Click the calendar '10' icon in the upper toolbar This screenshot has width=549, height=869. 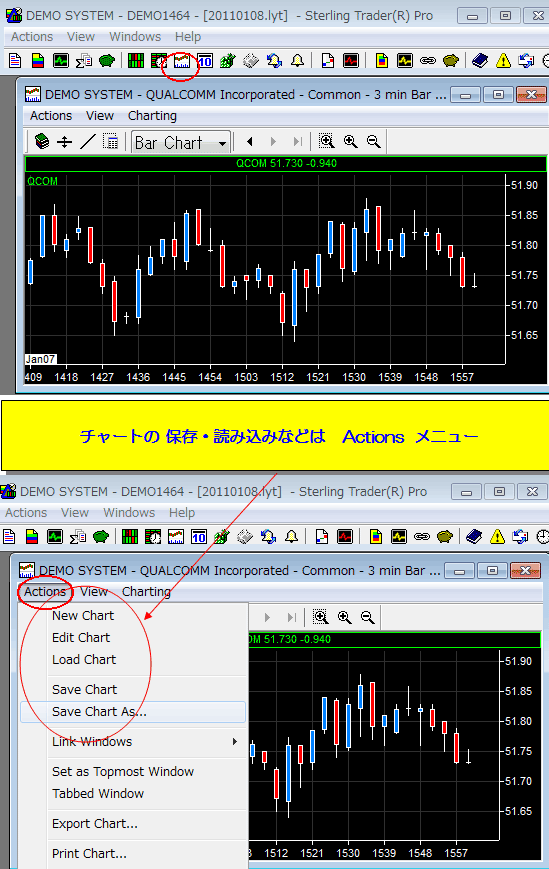(205, 60)
